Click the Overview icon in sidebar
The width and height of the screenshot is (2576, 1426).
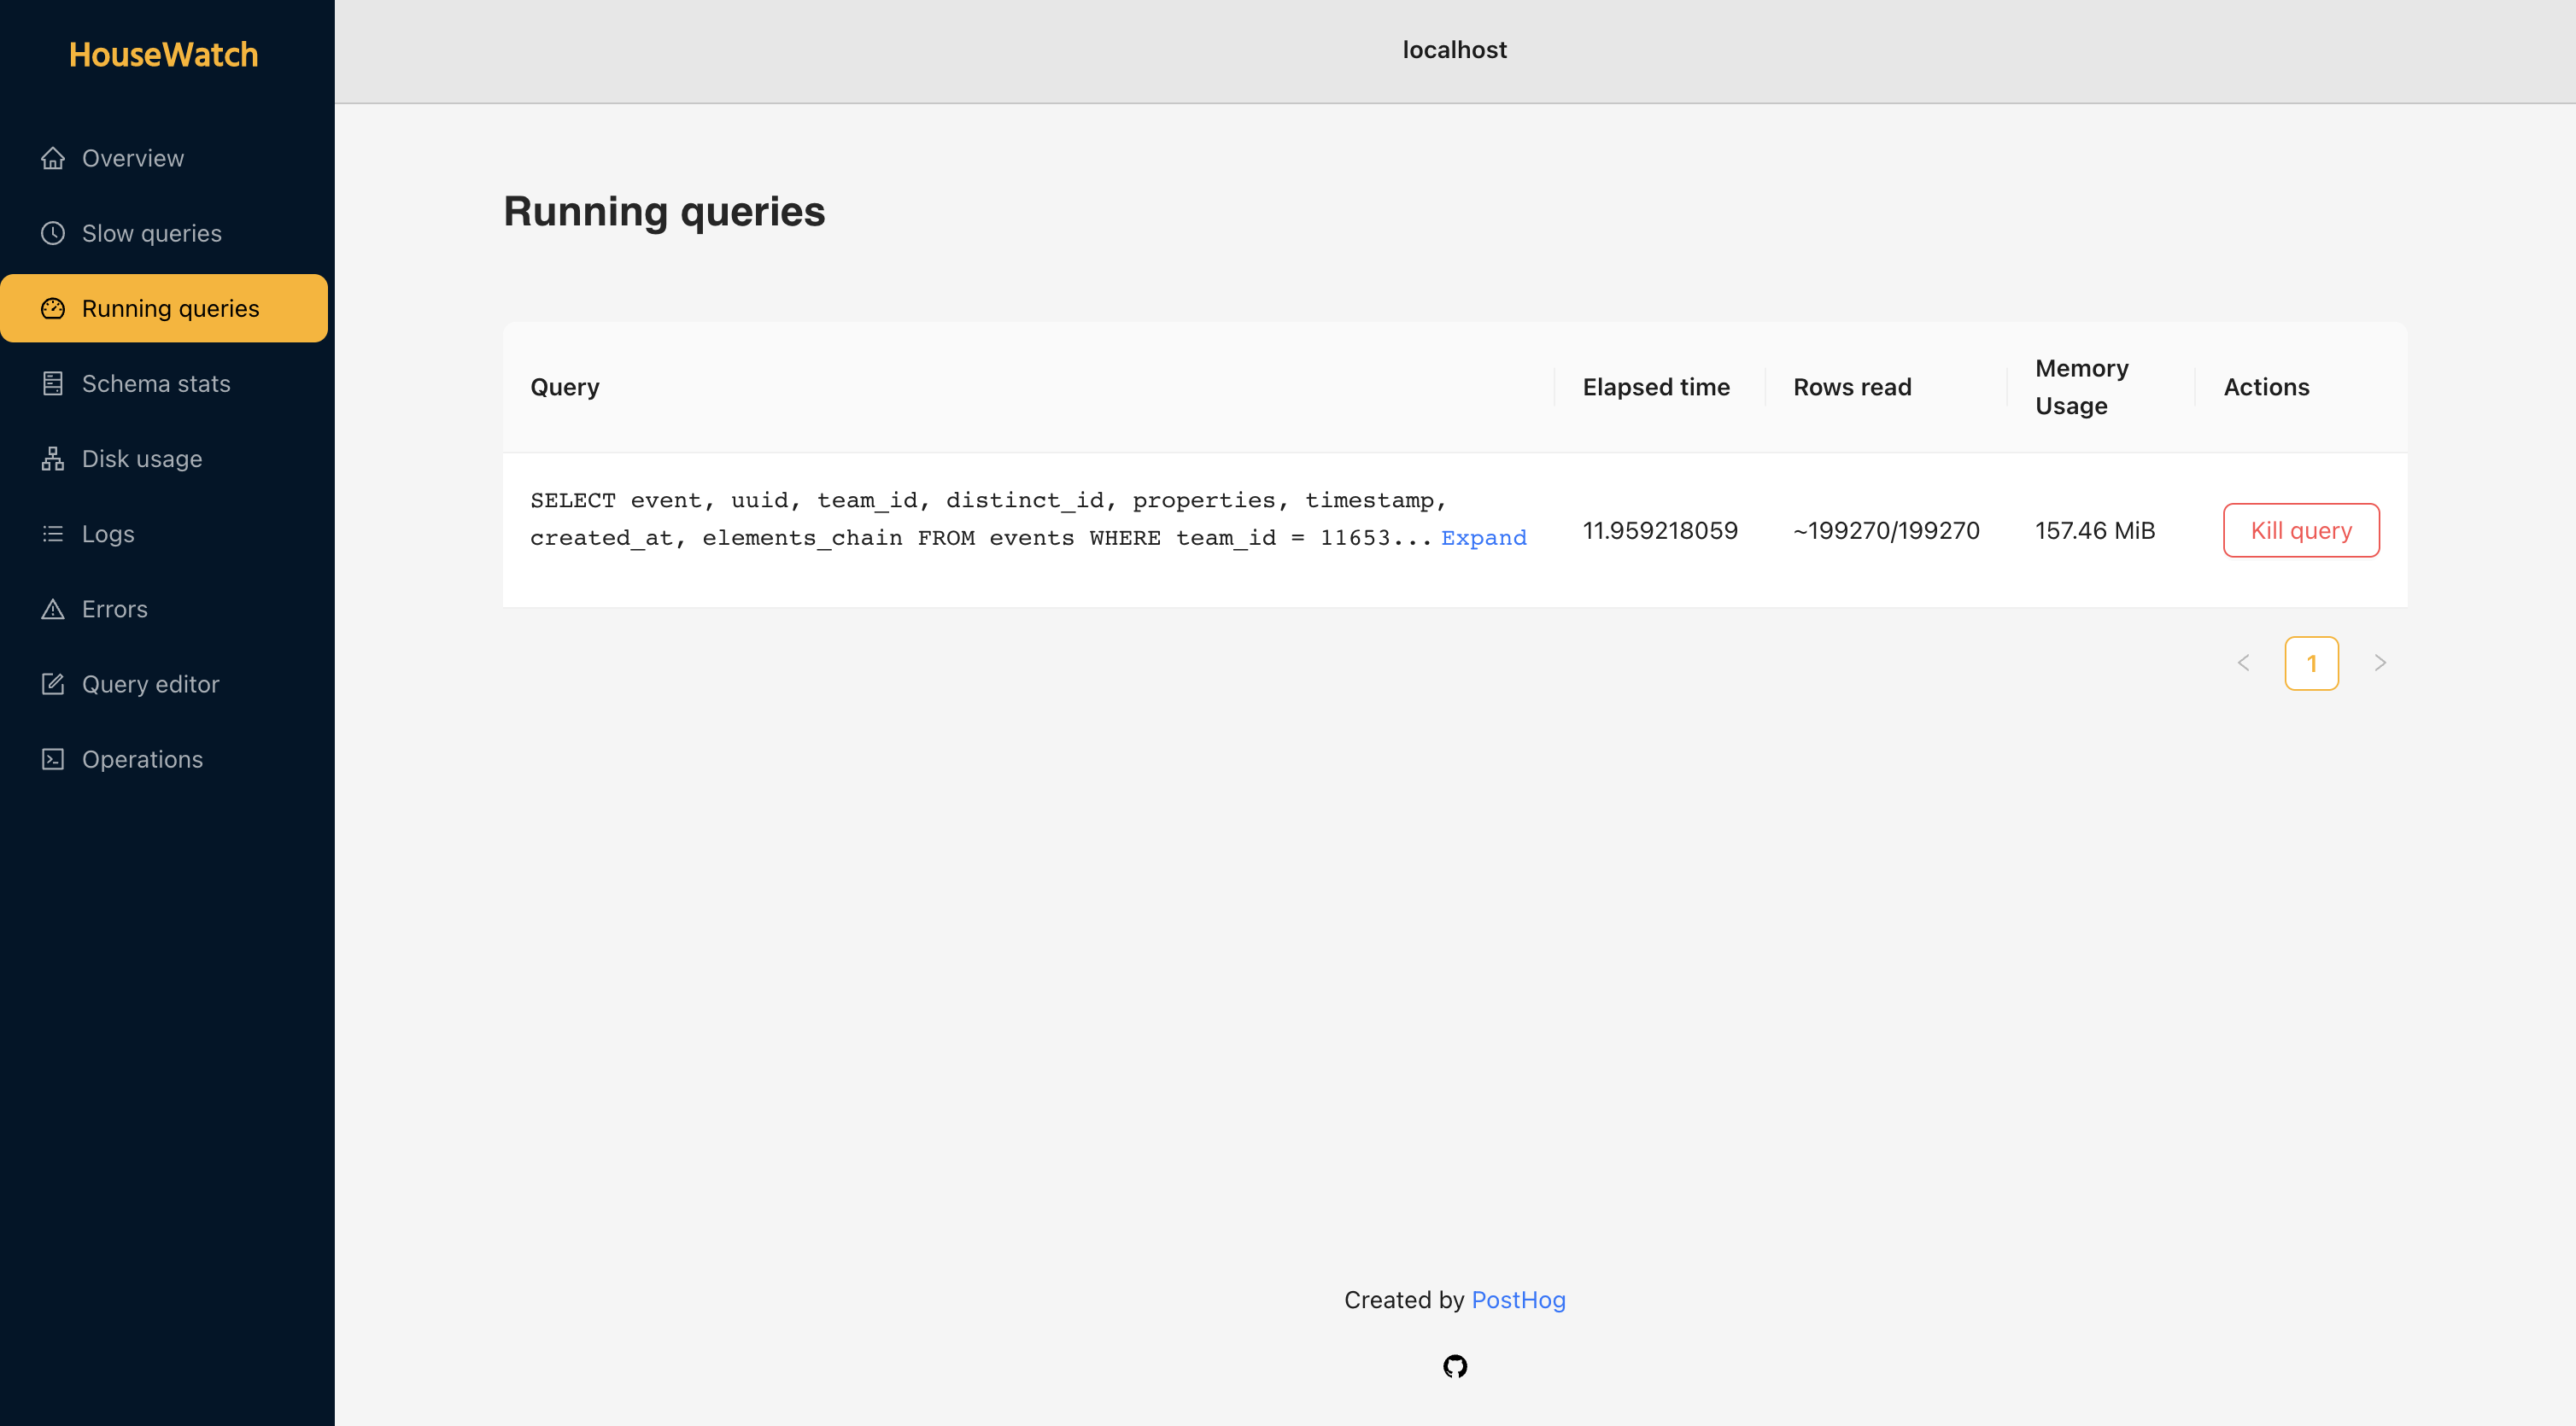(x=51, y=156)
